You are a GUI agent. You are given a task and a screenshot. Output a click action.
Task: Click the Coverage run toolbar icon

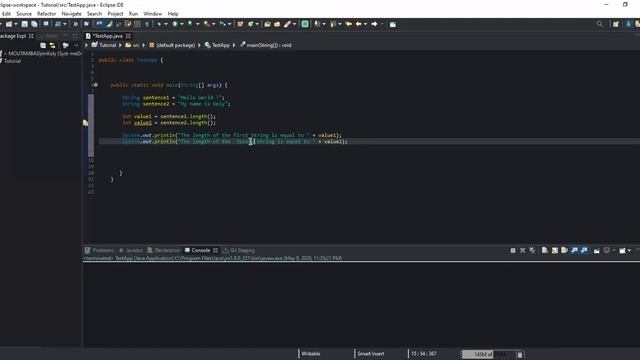190,24
